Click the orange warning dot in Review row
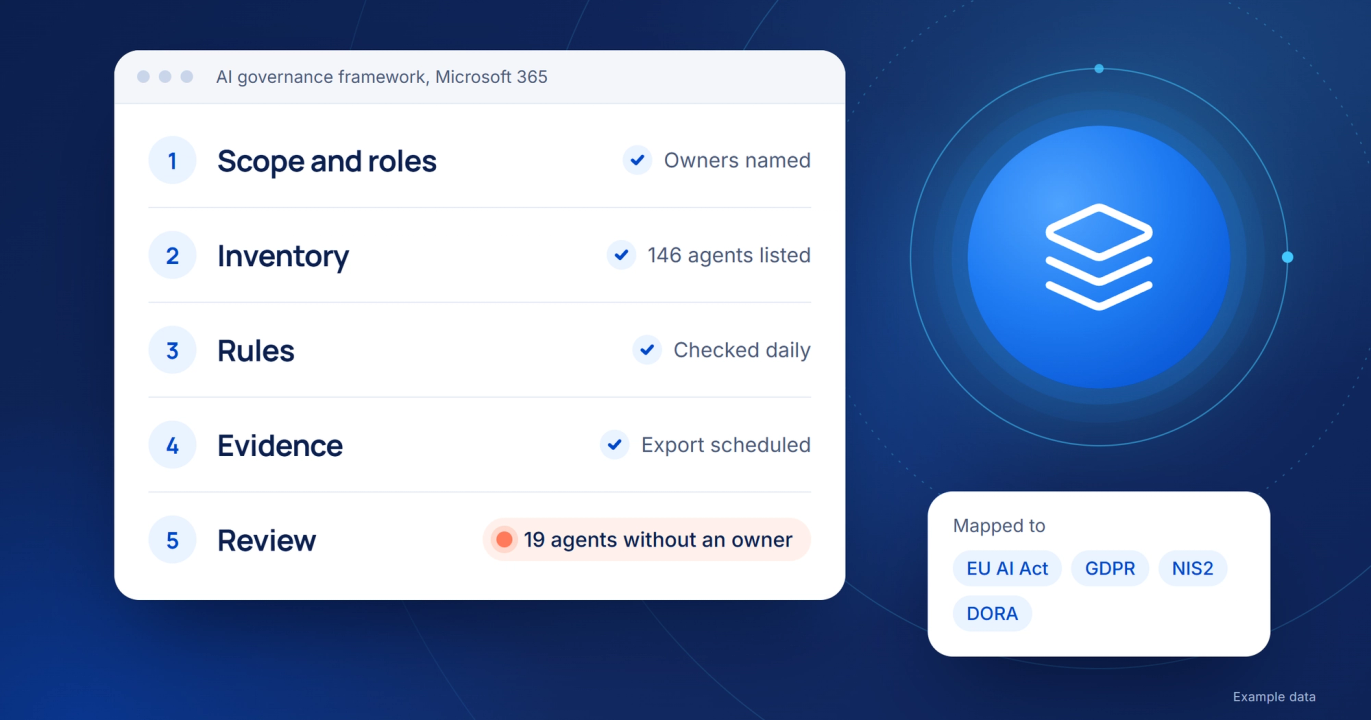This screenshot has height=720, width=1371. 504,540
